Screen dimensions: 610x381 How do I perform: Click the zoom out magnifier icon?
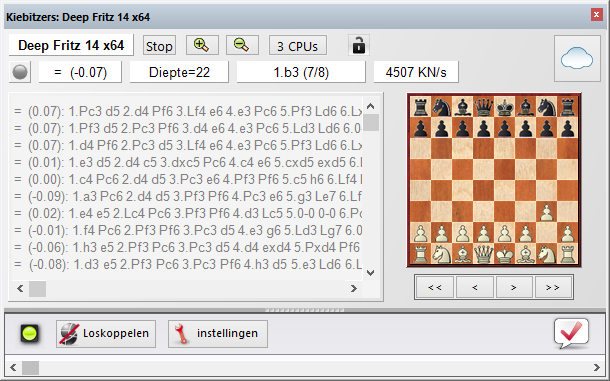(x=242, y=45)
